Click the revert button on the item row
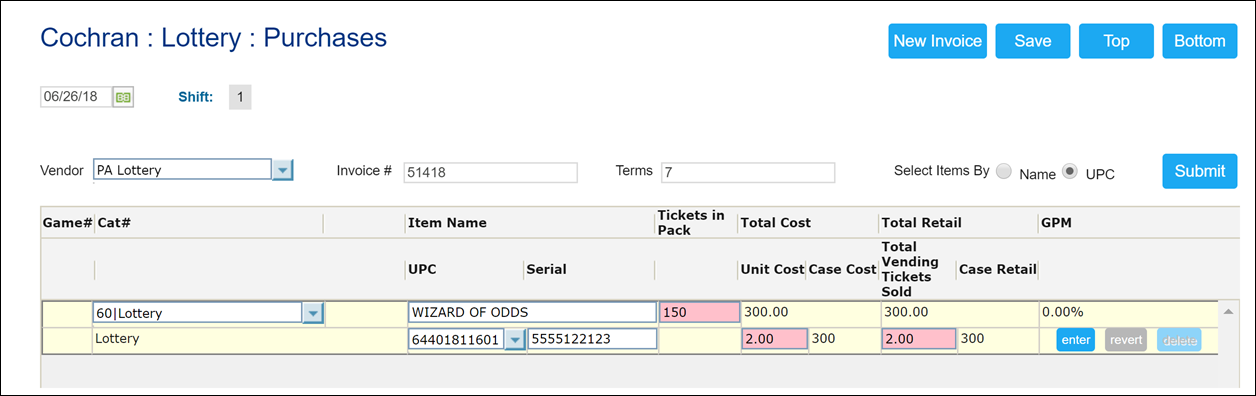The height and width of the screenshot is (396, 1256). 1126,340
